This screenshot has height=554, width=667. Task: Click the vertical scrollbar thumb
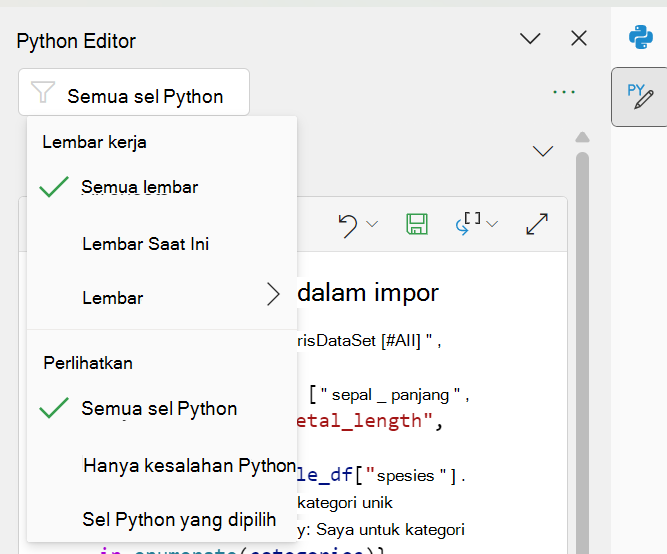tap(582, 353)
